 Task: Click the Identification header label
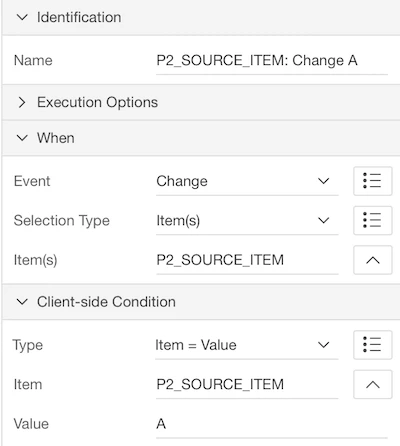click(79, 17)
